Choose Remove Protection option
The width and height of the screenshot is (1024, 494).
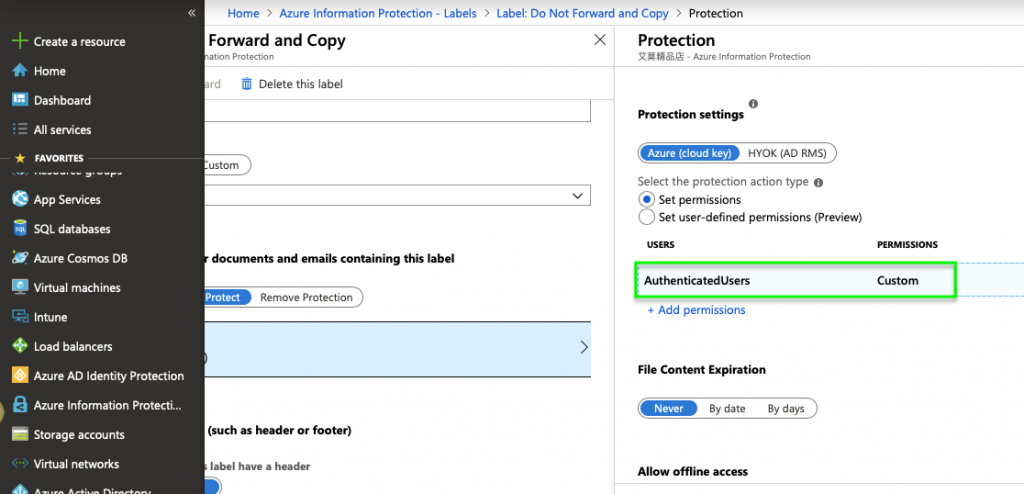(x=306, y=297)
